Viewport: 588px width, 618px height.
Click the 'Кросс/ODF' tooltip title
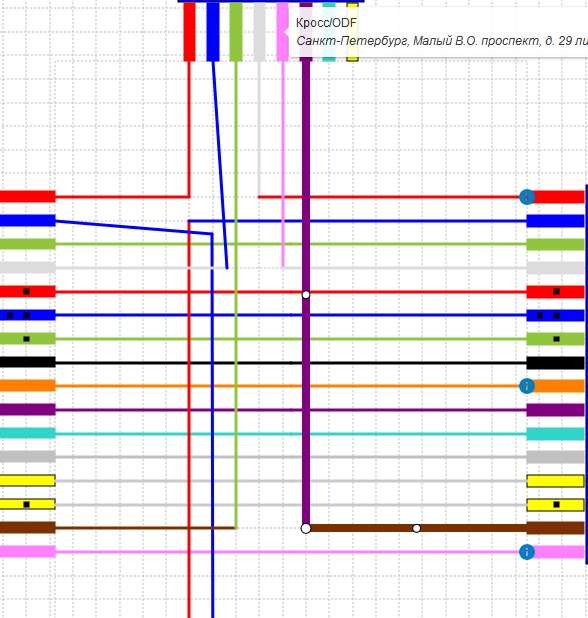point(326,23)
